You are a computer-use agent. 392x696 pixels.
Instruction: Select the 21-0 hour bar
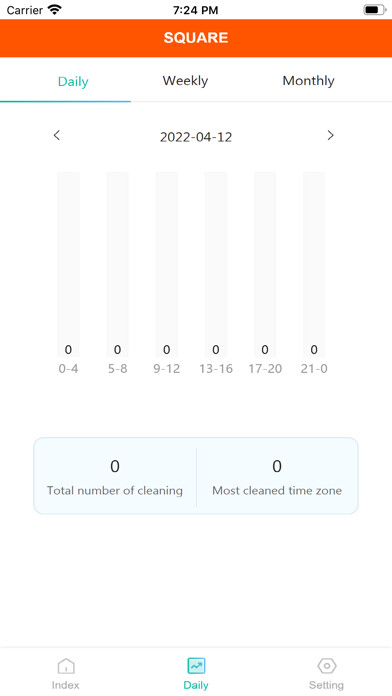(314, 265)
